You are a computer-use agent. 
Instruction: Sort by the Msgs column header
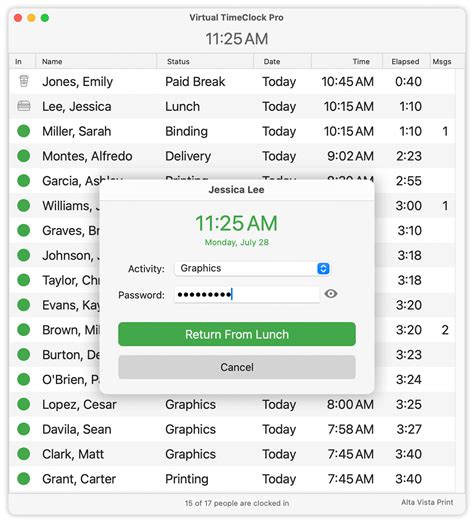click(x=442, y=61)
